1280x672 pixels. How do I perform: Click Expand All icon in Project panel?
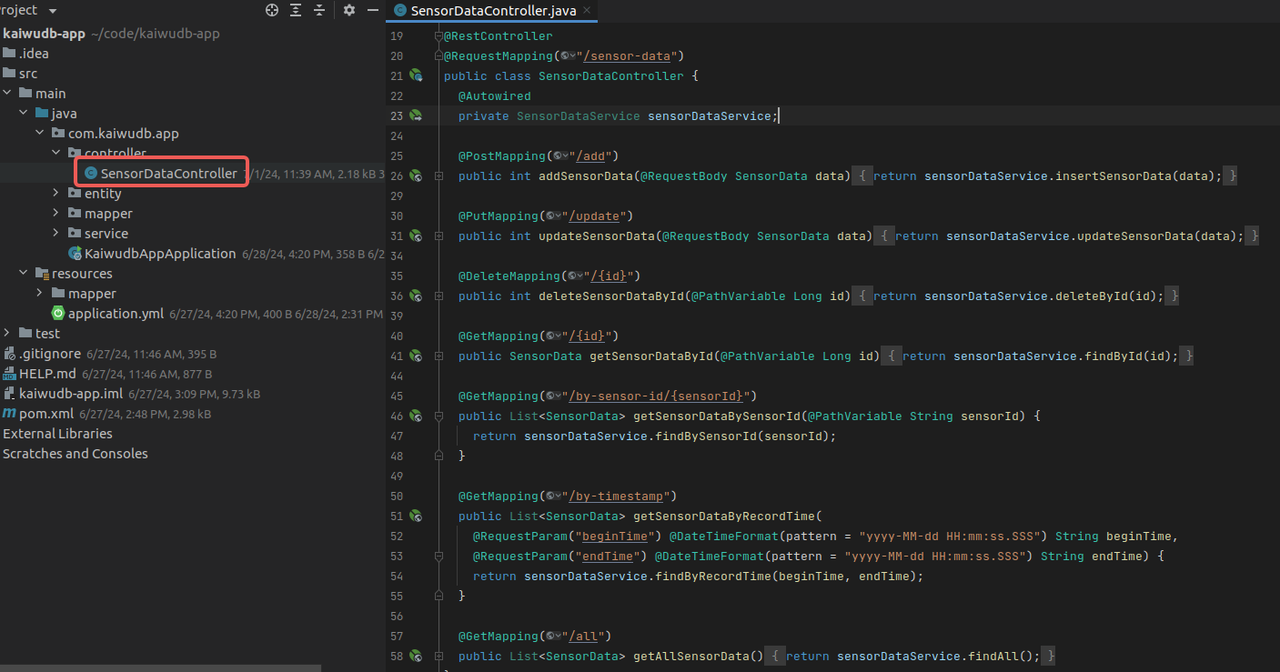[x=296, y=10]
